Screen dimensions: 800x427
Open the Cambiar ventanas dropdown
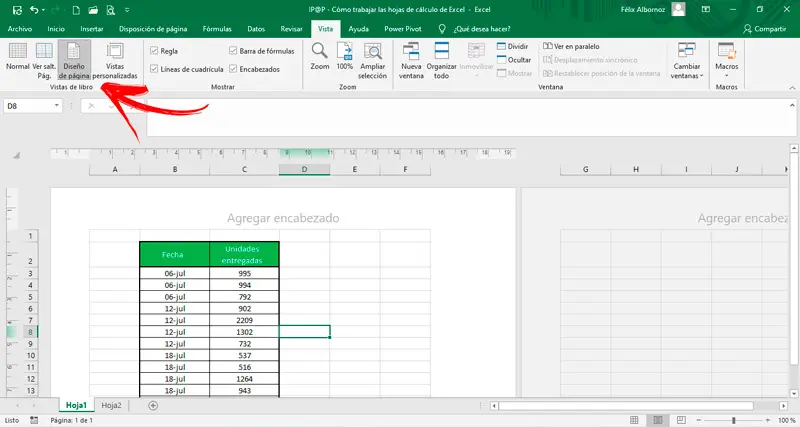(687, 60)
